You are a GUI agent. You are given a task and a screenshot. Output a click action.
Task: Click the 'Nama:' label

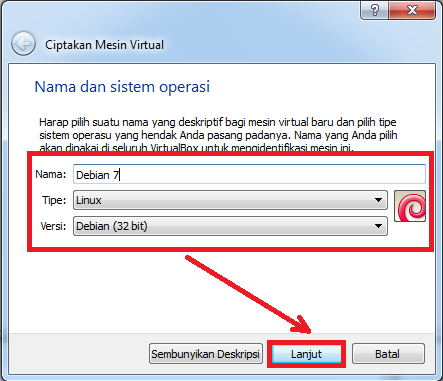click(51, 174)
